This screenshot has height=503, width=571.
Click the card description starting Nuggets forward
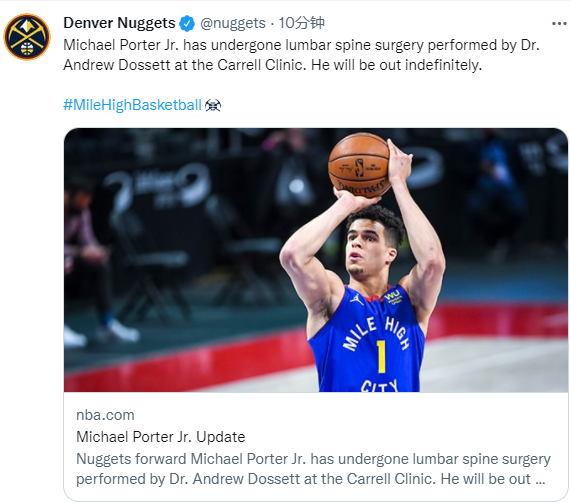tap(313, 459)
